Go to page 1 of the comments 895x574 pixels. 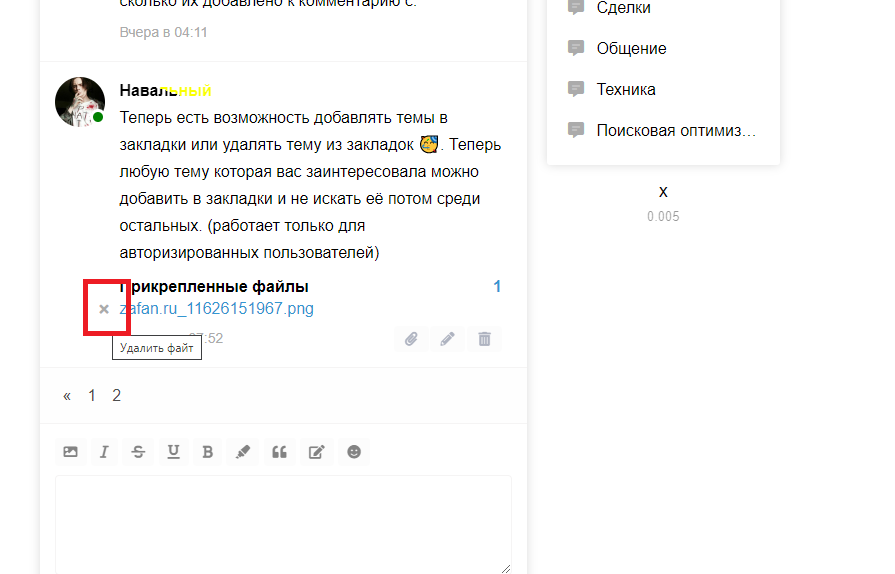click(x=92, y=396)
